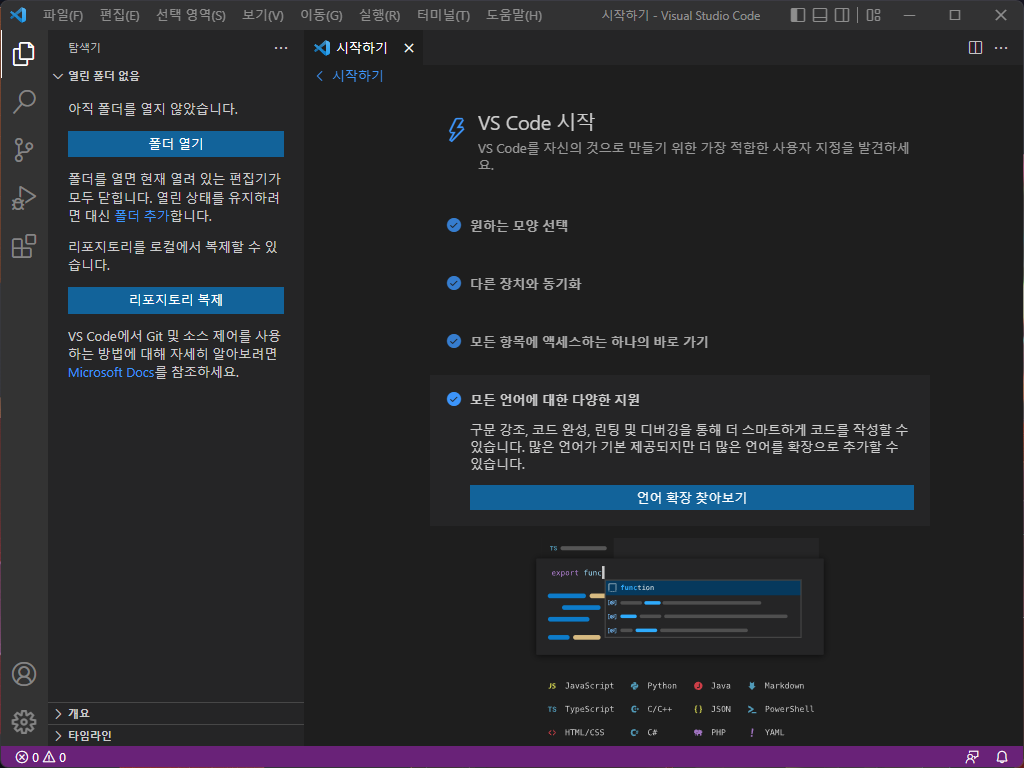The width and height of the screenshot is (1024, 768).
Task: Open the 실행(R) menu
Action: click(379, 15)
